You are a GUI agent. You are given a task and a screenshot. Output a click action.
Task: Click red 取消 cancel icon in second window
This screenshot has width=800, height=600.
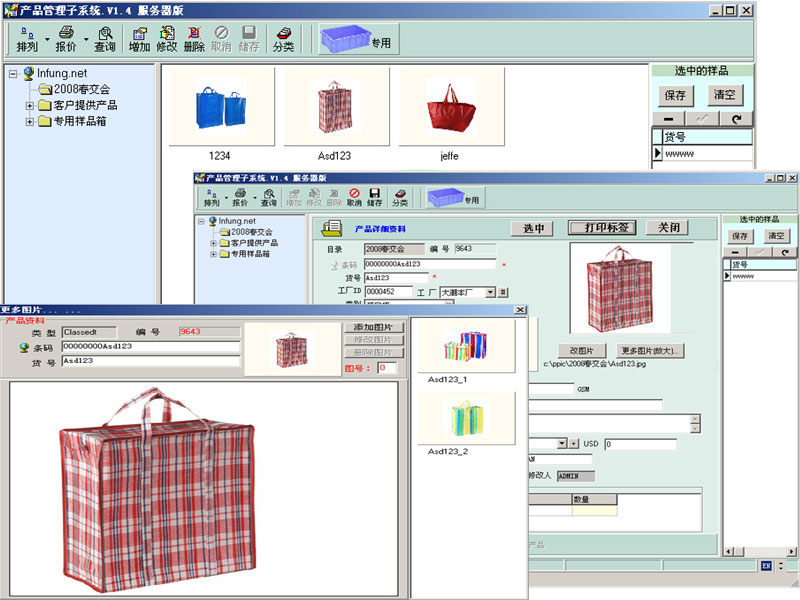click(354, 196)
